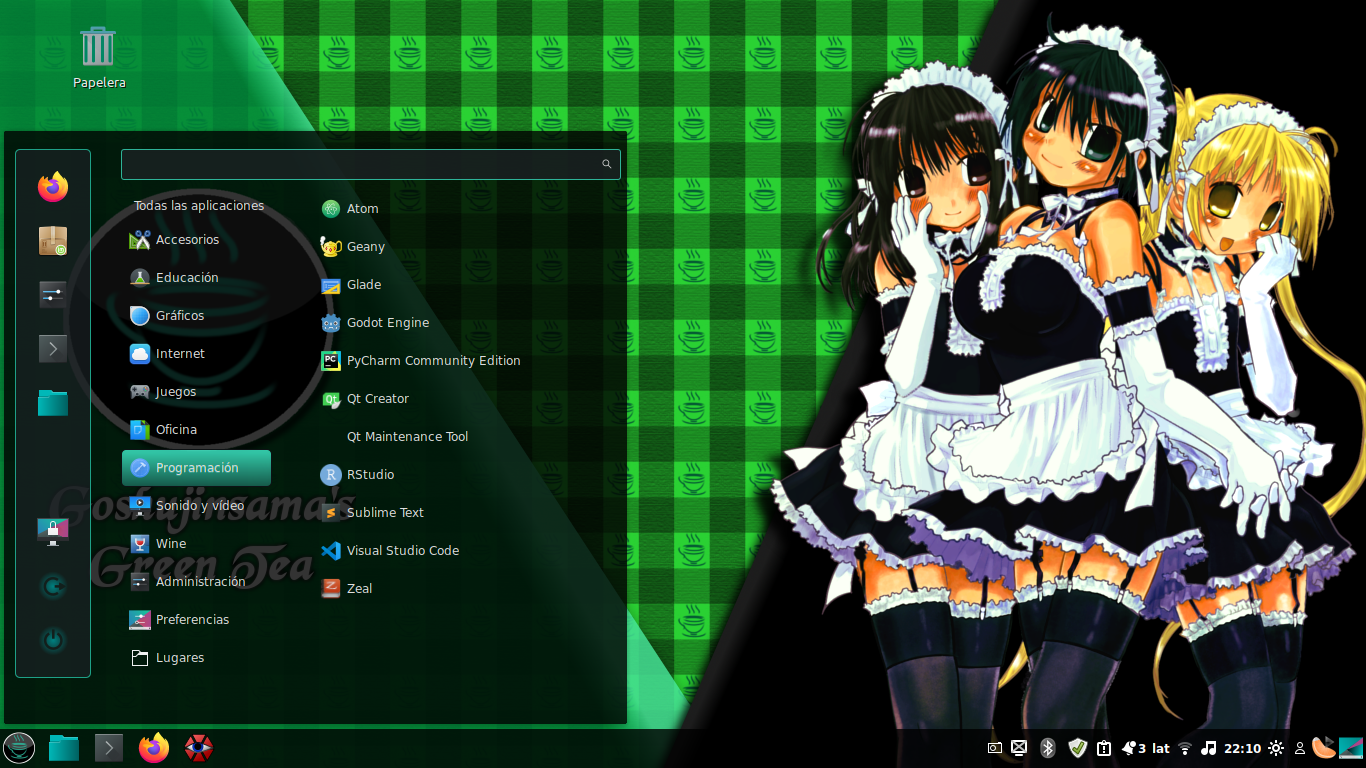Open the brightness applet in the panel
The image size is (1366, 768).
tap(1276, 748)
